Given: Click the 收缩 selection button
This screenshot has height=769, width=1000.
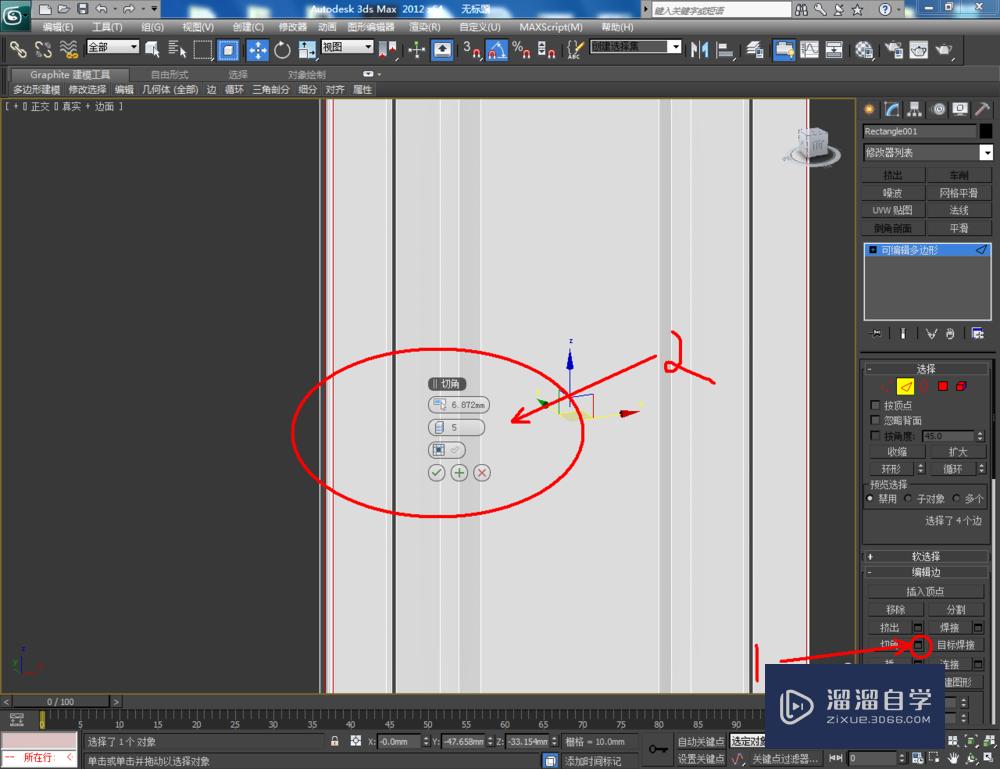Looking at the screenshot, I should (x=897, y=451).
